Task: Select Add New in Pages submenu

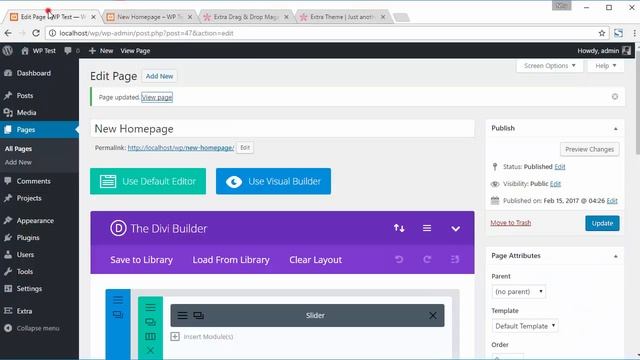Action: (x=18, y=162)
